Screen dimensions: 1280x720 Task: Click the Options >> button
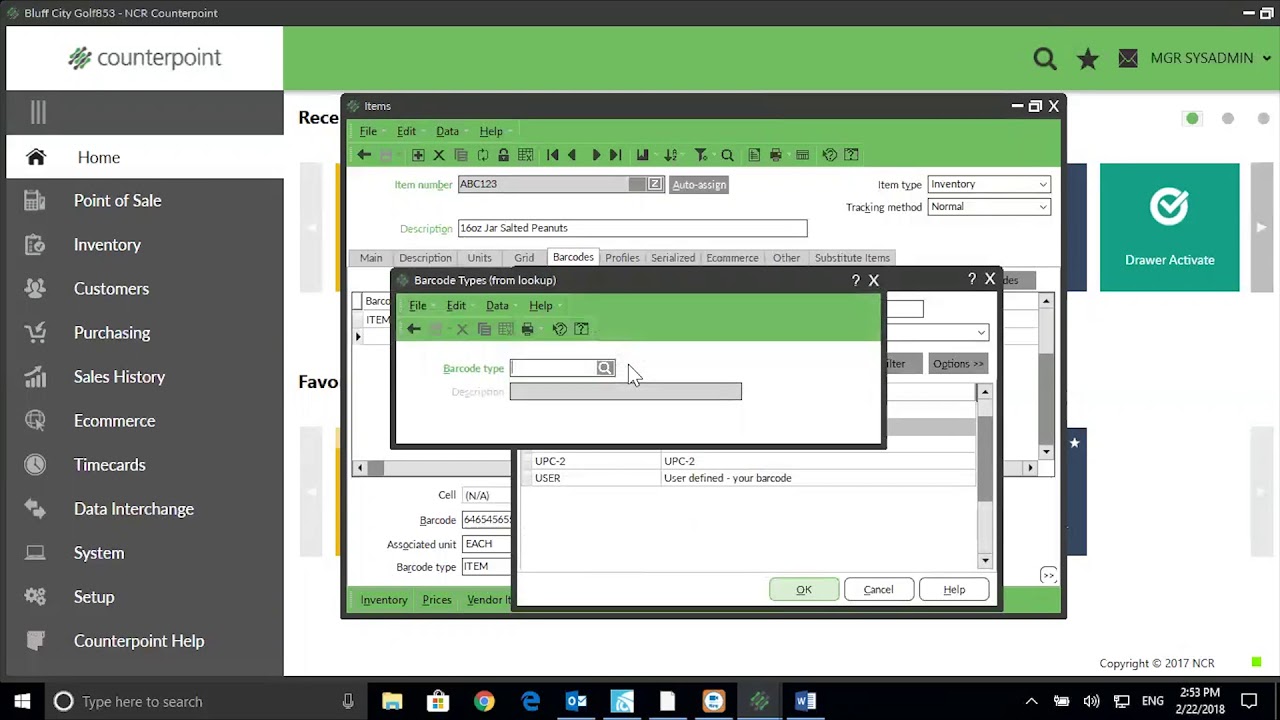[958, 364]
